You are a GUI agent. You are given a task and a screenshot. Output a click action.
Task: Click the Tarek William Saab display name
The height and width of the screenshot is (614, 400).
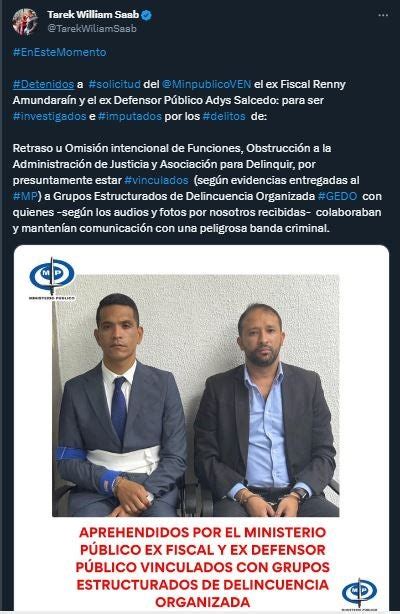click(x=93, y=15)
